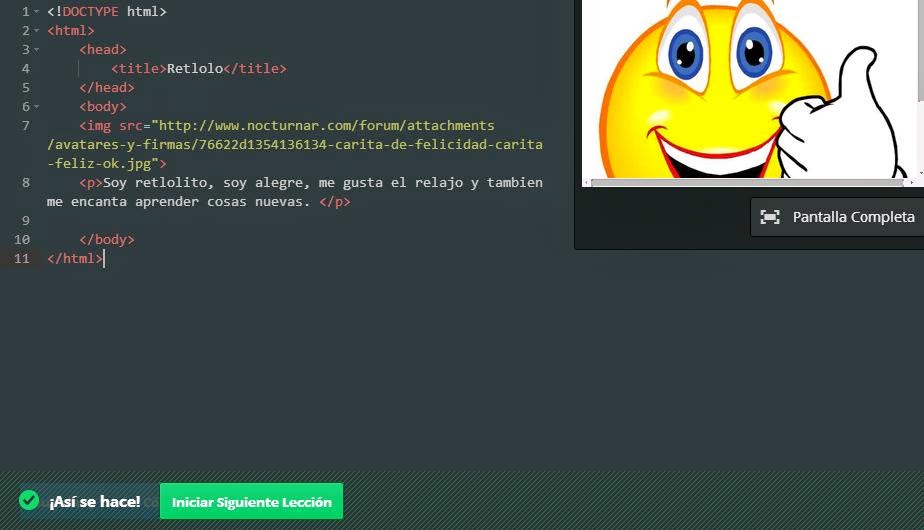Collapse the html tag fold on line 2
Viewport: 924px width, 530px height.
pos(37,31)
